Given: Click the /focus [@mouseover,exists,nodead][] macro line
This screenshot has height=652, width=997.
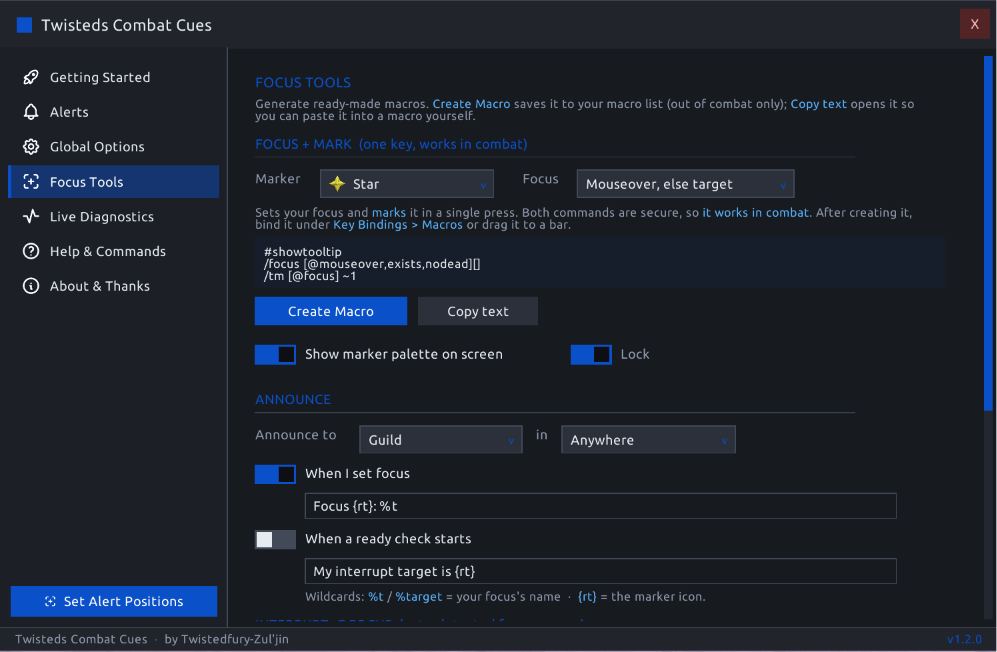Looking at the screenshot, I should (x=372, y=264).
